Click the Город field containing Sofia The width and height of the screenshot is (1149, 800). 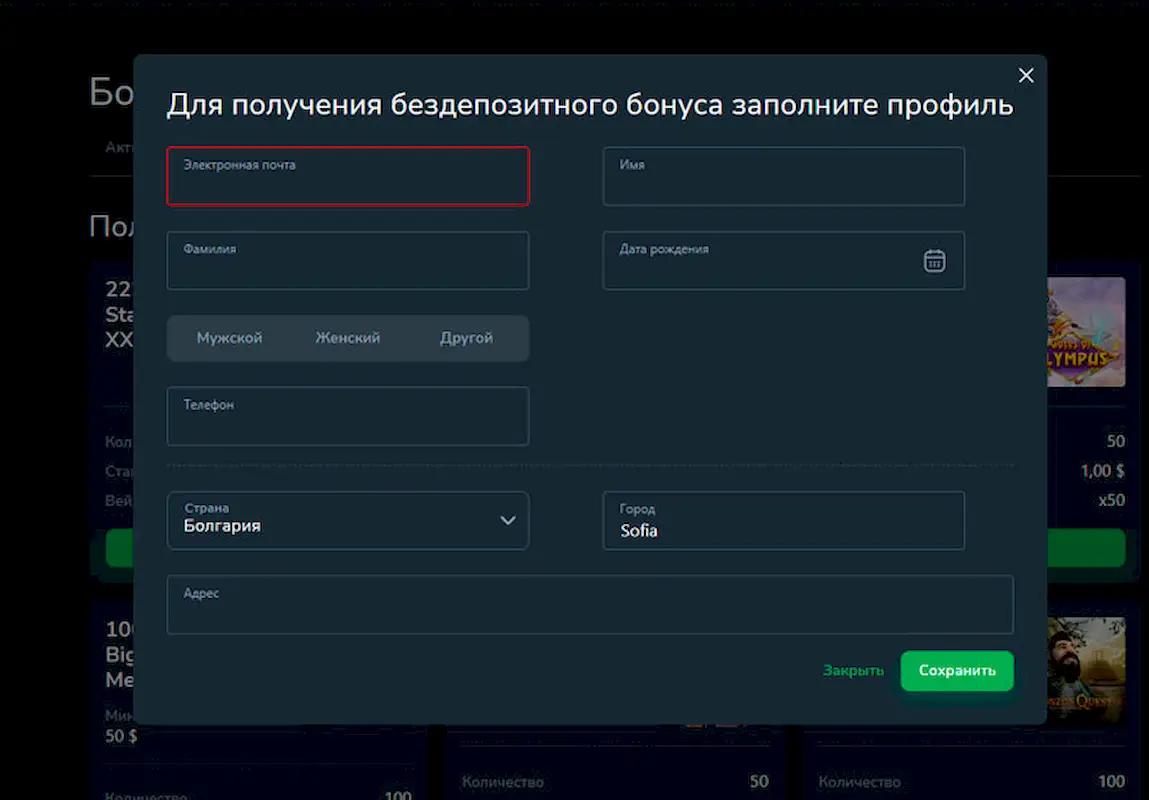(x=783, y=521)
